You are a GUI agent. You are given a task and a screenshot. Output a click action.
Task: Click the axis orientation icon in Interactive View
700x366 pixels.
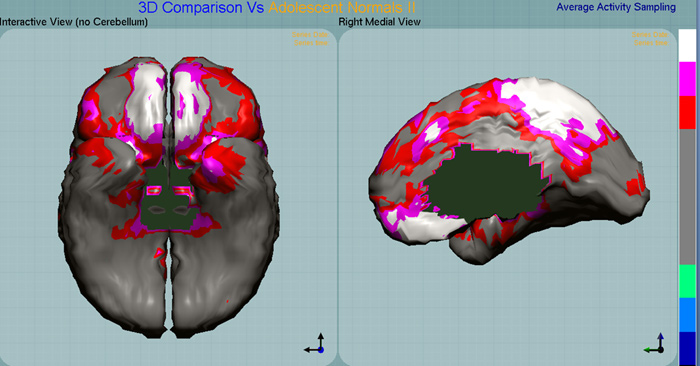tap(315, 344)
